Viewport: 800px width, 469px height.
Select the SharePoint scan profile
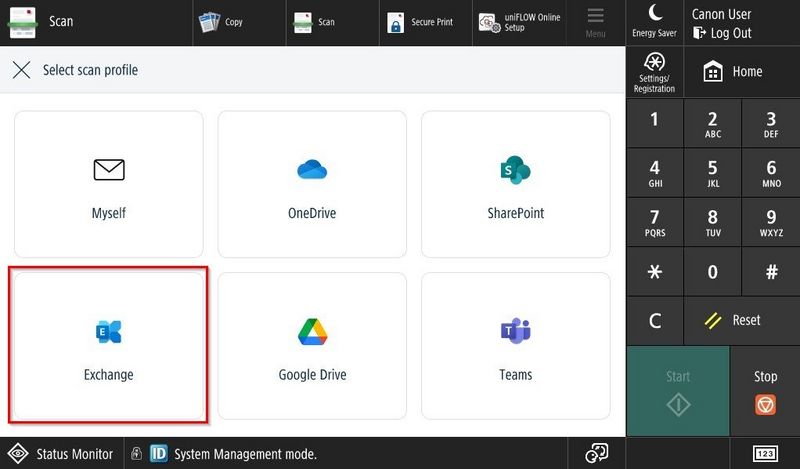point(515,184)
